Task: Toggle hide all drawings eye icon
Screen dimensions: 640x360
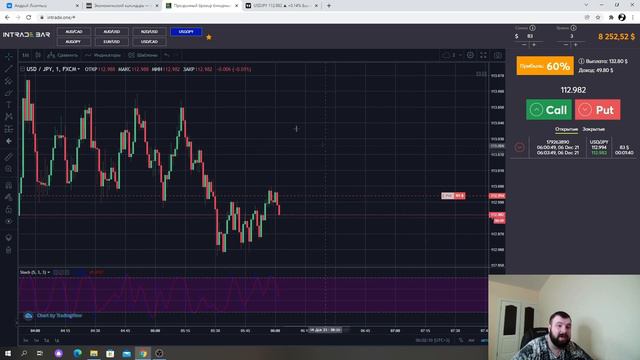Action: click(9, 221)
